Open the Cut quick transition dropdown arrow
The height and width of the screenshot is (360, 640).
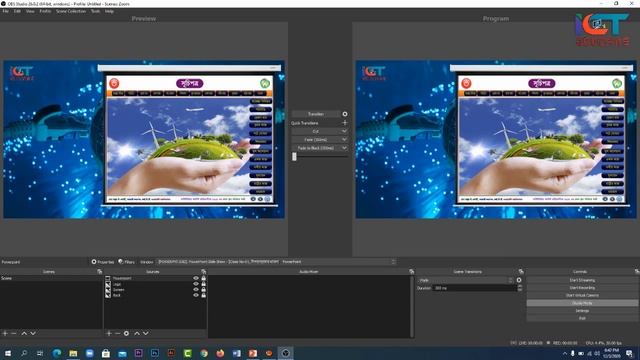click(x=344, y=131)
